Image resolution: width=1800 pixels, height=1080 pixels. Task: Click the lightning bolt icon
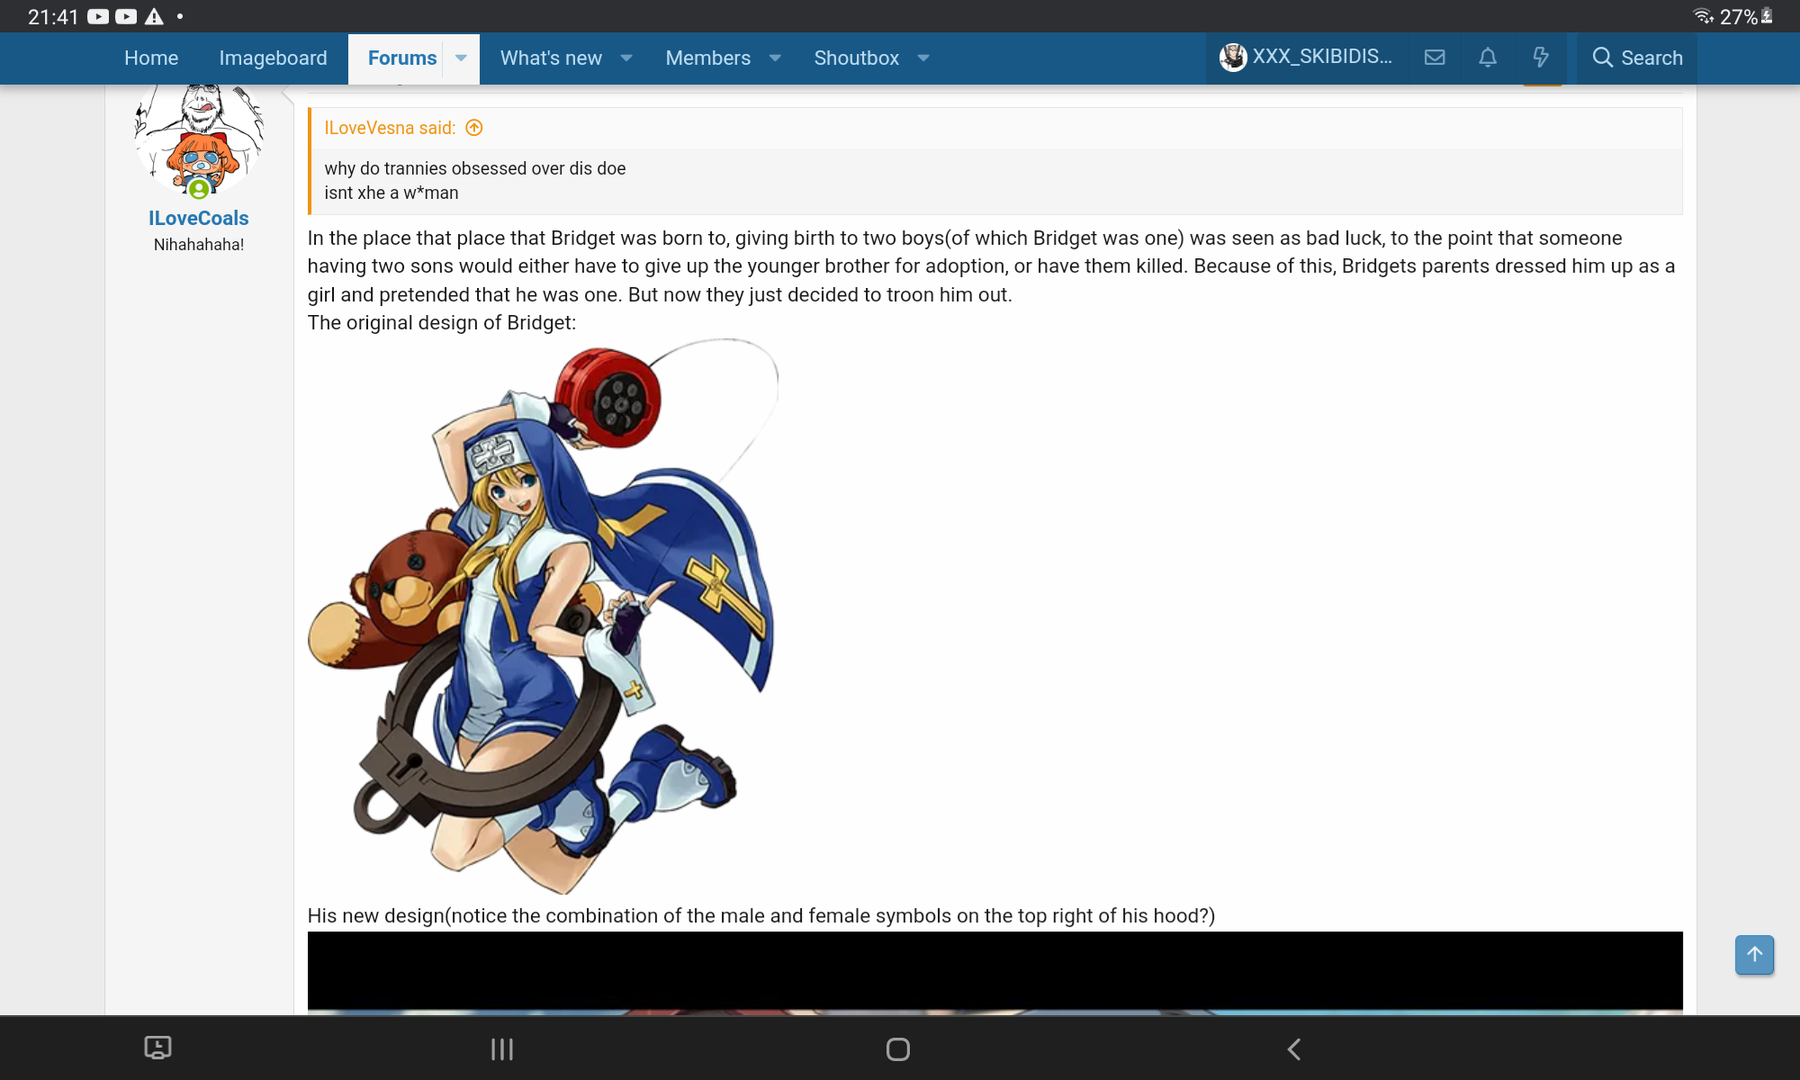click(x=1541, y=58)
